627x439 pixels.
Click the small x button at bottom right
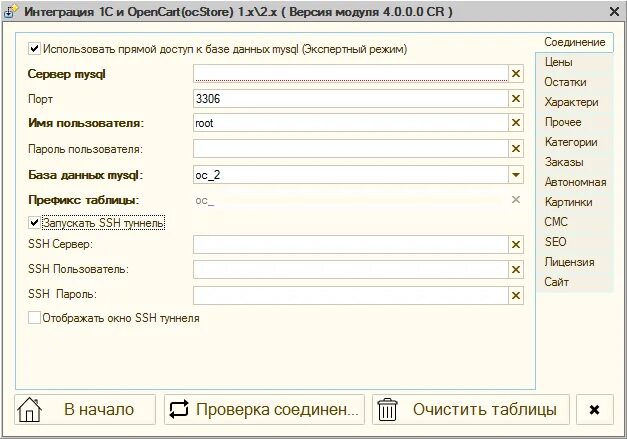coord(595,409)
